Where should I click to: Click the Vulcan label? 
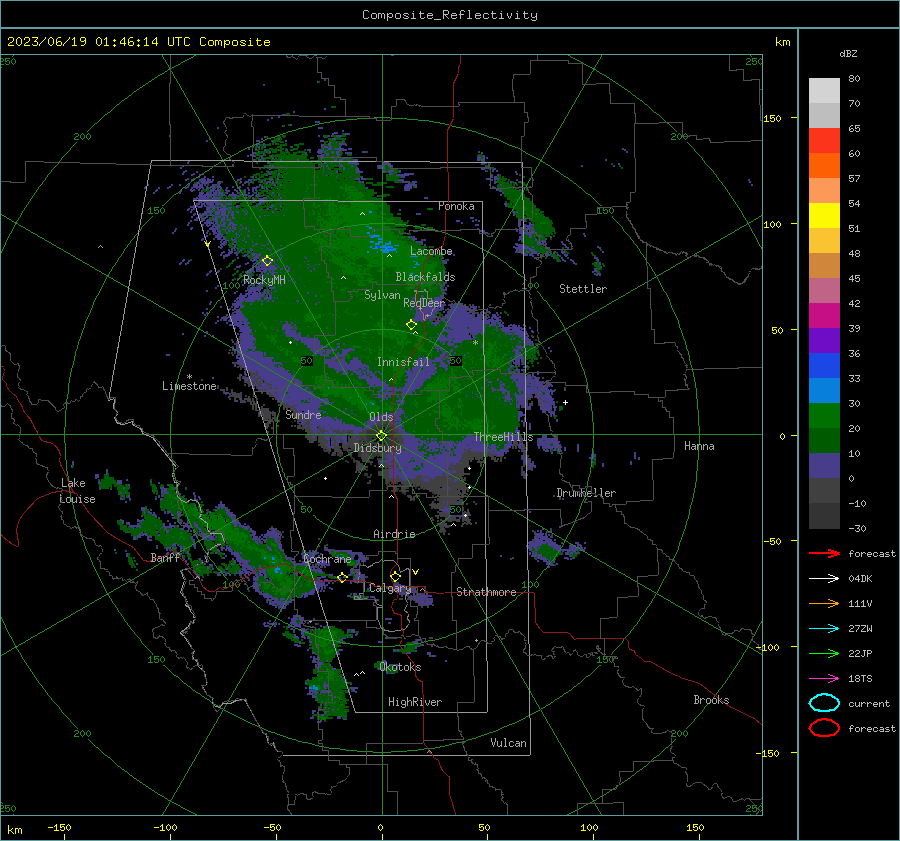(508, 743)
